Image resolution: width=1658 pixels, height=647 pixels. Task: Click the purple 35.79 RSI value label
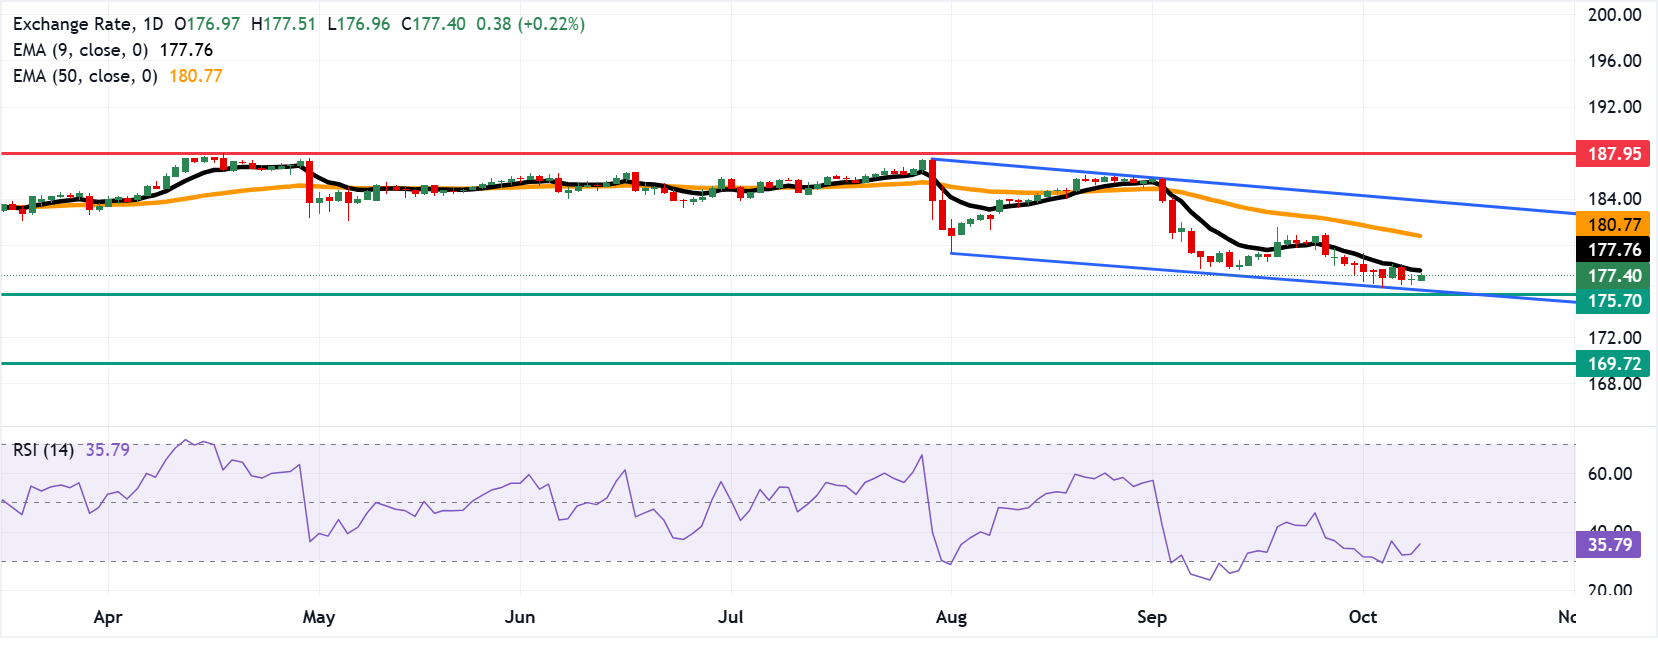[1609, 545]
